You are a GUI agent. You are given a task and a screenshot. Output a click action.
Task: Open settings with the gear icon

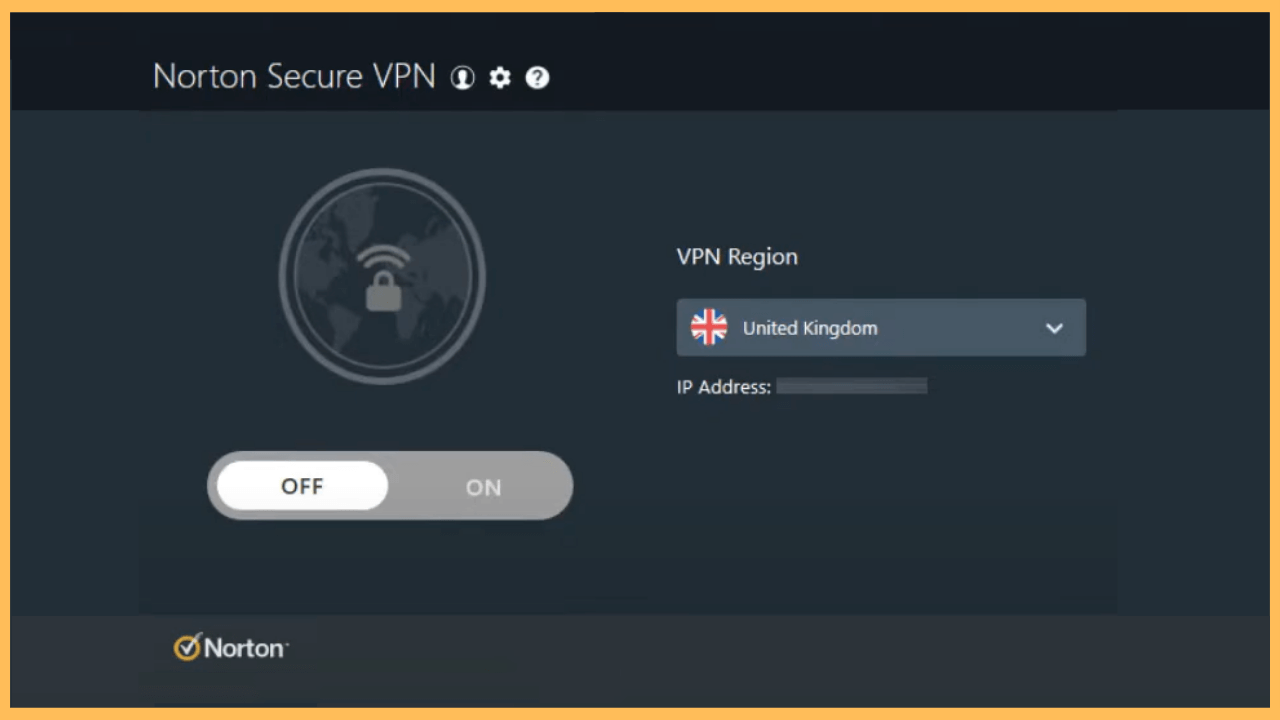(500, 78)
